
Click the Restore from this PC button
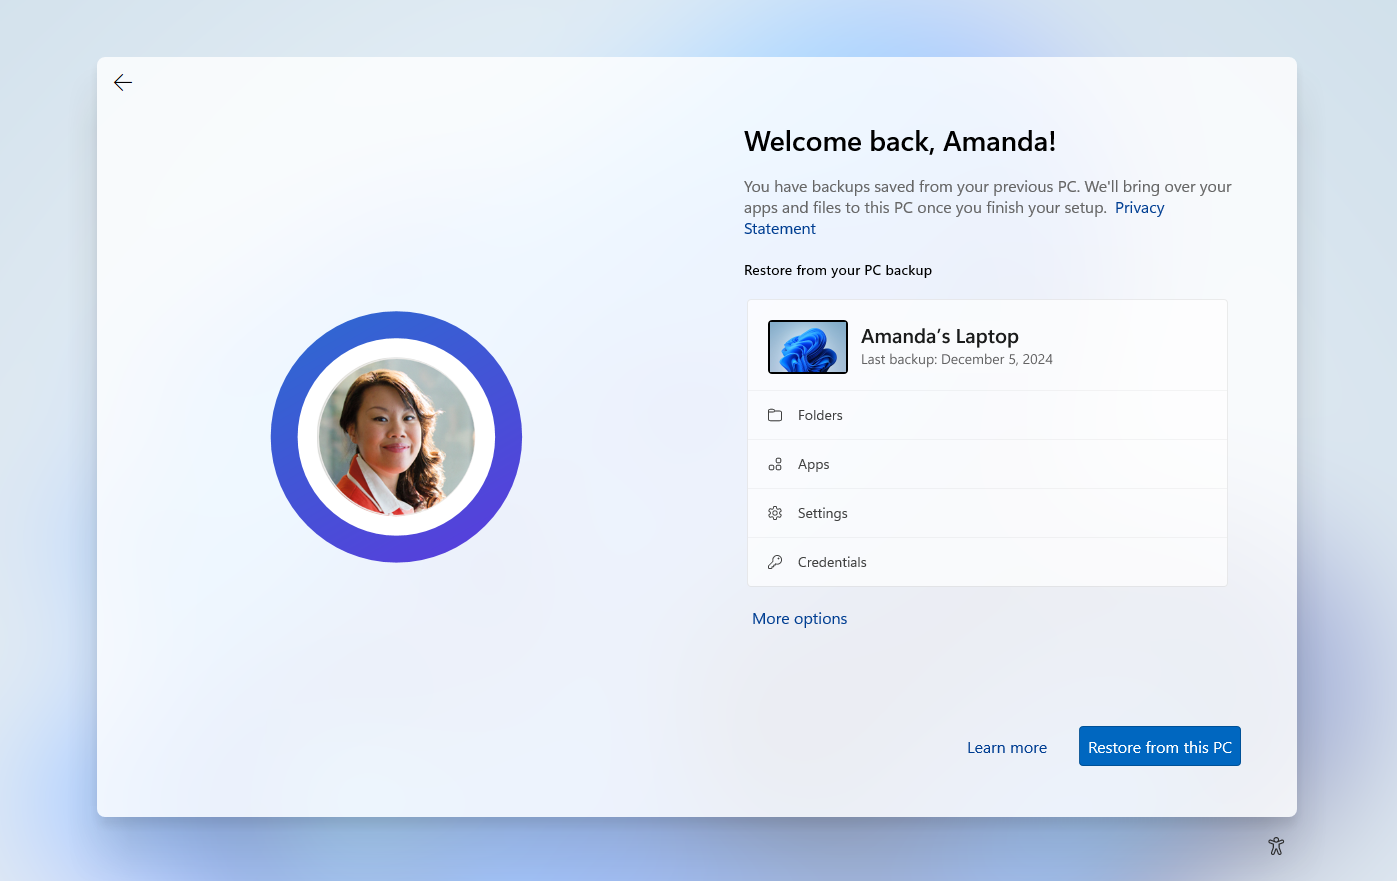(x=1159, y=746)
